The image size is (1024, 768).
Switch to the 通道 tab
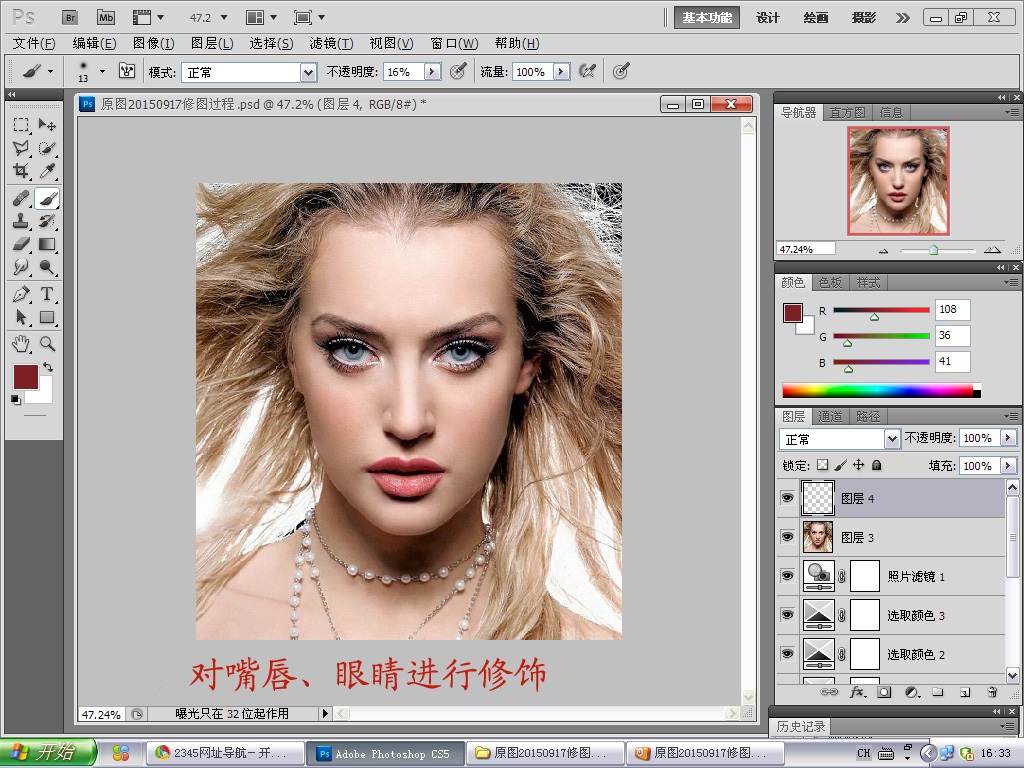pos(830,416)
